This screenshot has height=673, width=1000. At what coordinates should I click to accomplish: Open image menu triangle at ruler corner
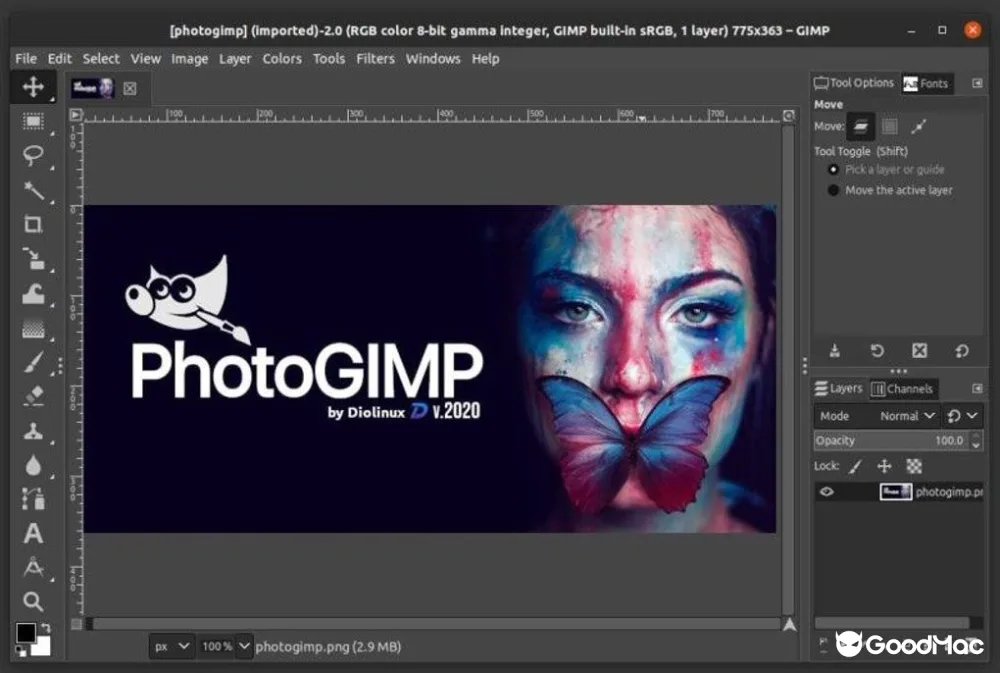coord(76,115)
